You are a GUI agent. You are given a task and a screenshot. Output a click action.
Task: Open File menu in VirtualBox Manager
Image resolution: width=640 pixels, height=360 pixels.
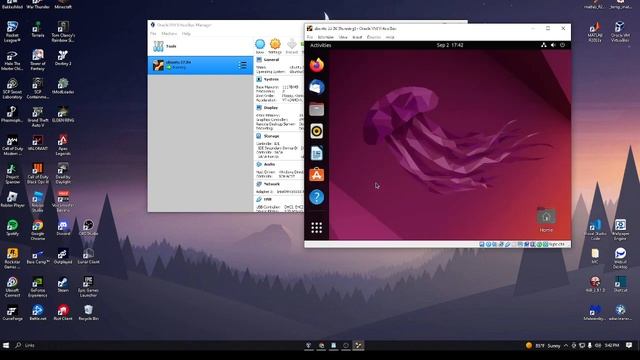coord(153,33)
